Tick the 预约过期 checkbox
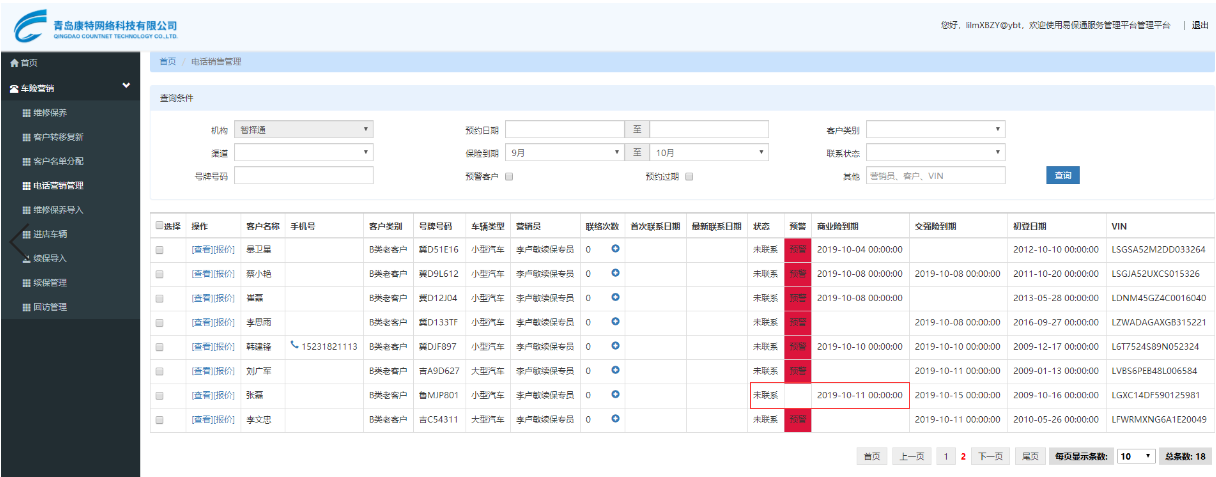Viewport: 1216px width, 477px height. click(689, 176)
